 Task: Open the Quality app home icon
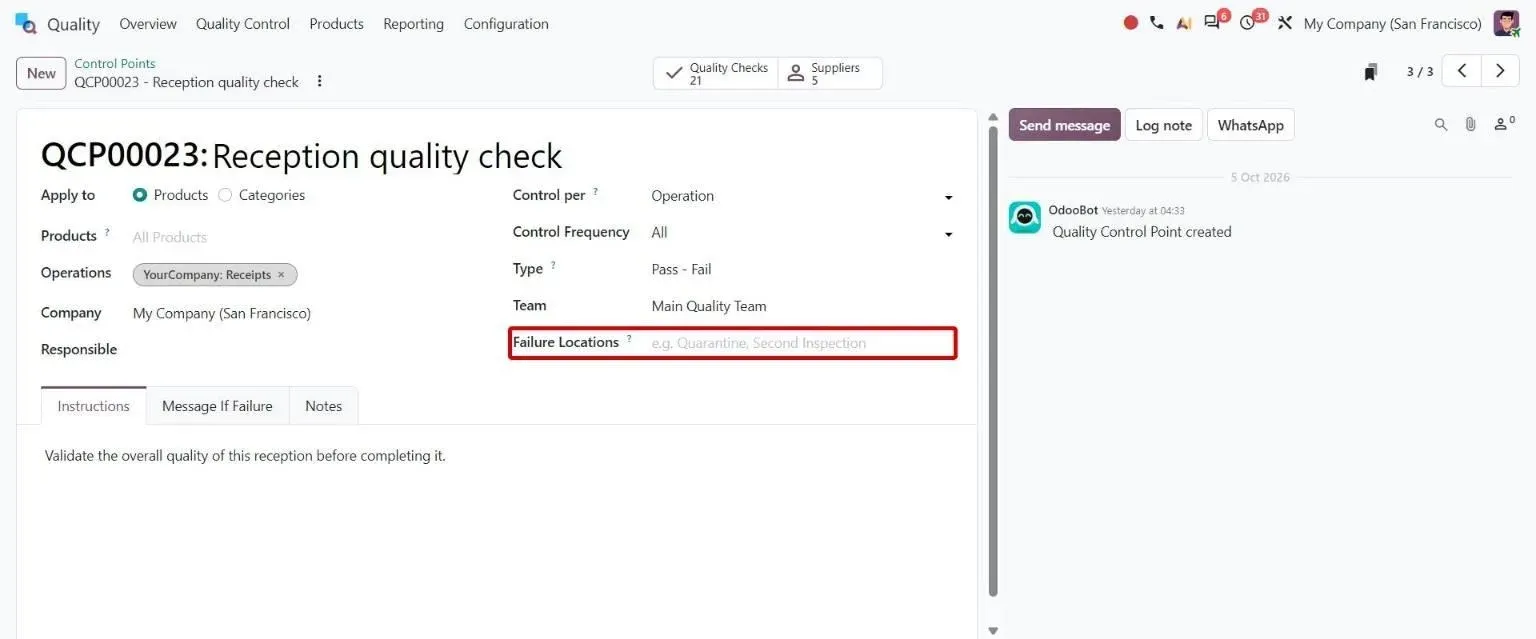[x=25, y=23]
